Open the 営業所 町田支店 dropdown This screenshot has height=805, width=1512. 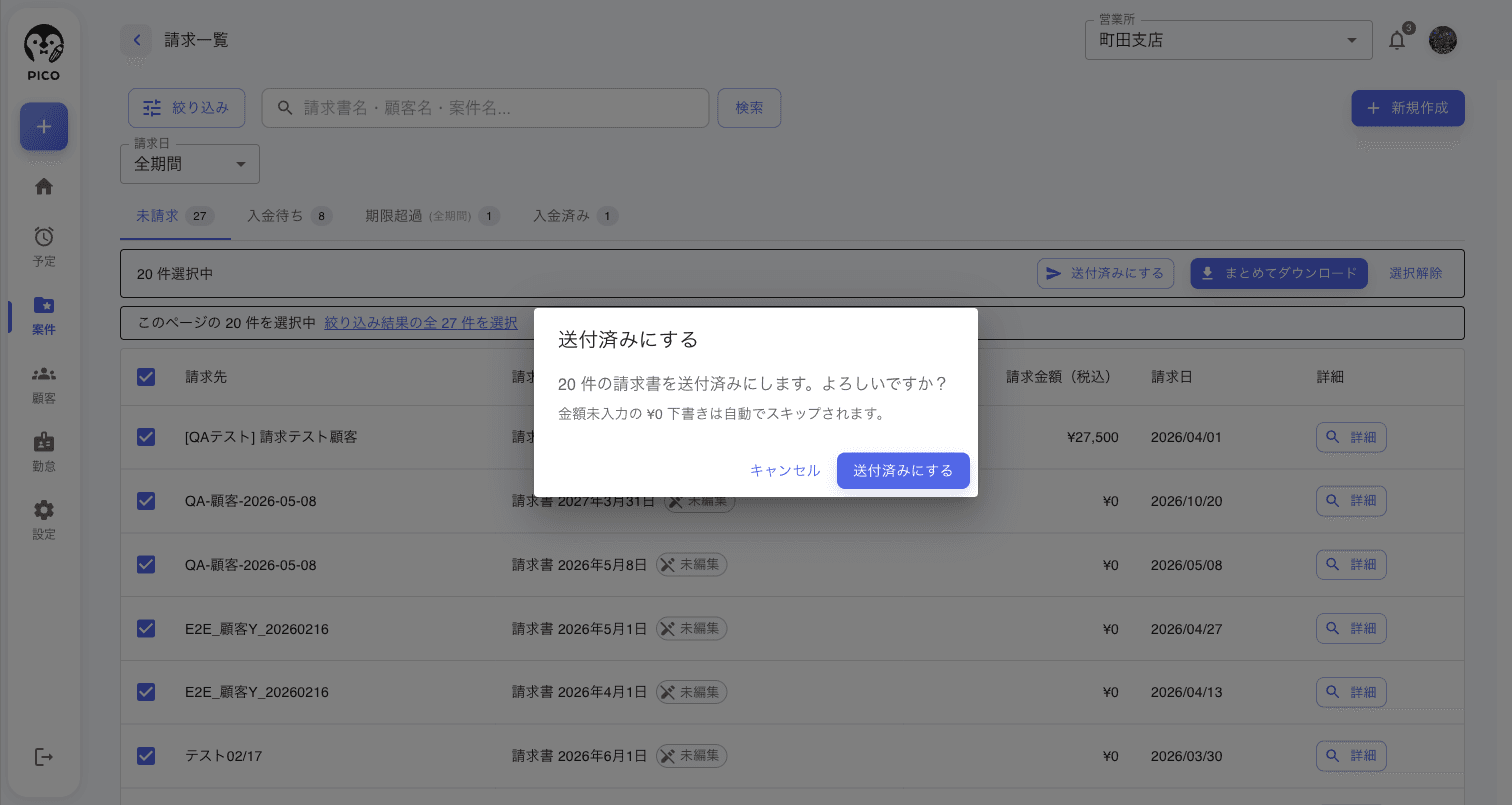(x=1228, y=40)
